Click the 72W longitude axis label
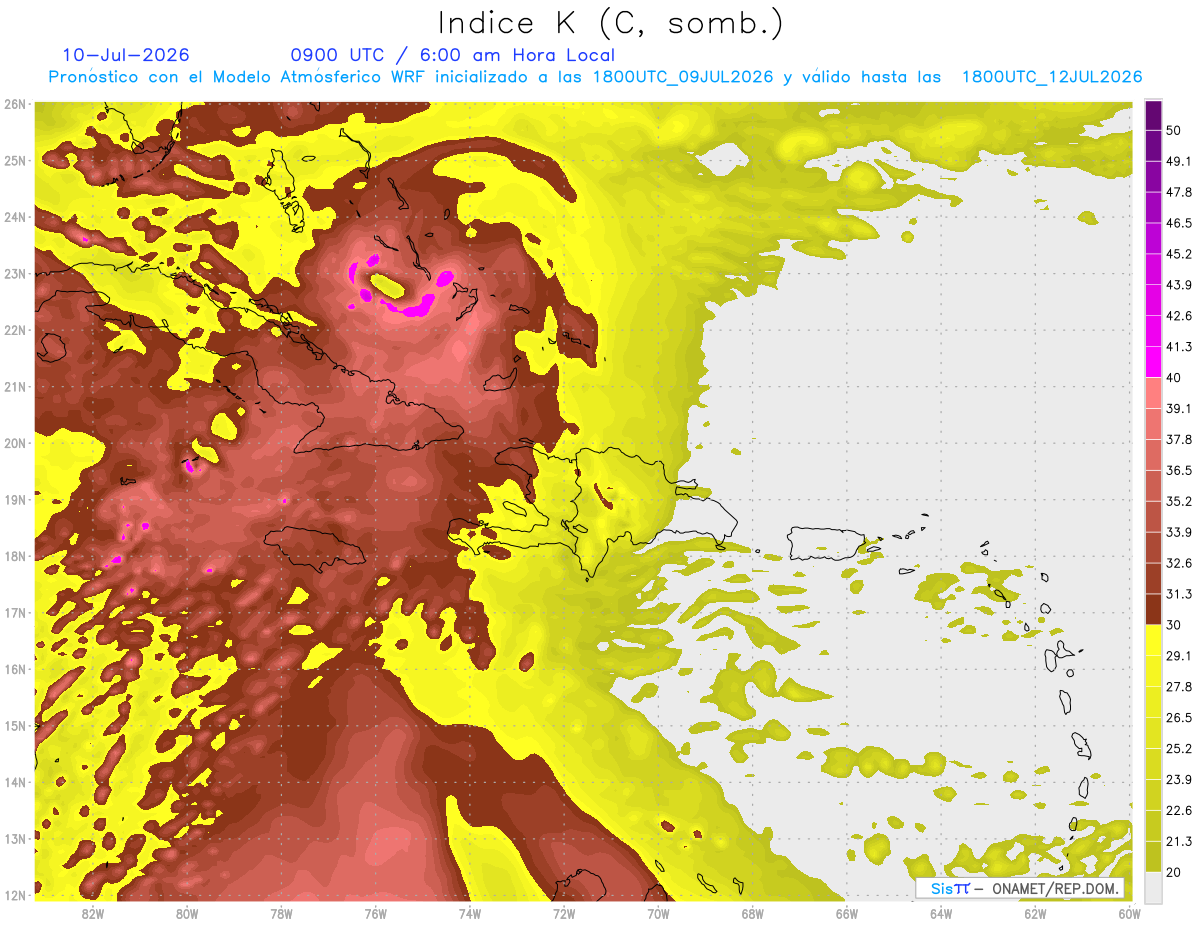The image size is (1200, 927). [564, 913]
